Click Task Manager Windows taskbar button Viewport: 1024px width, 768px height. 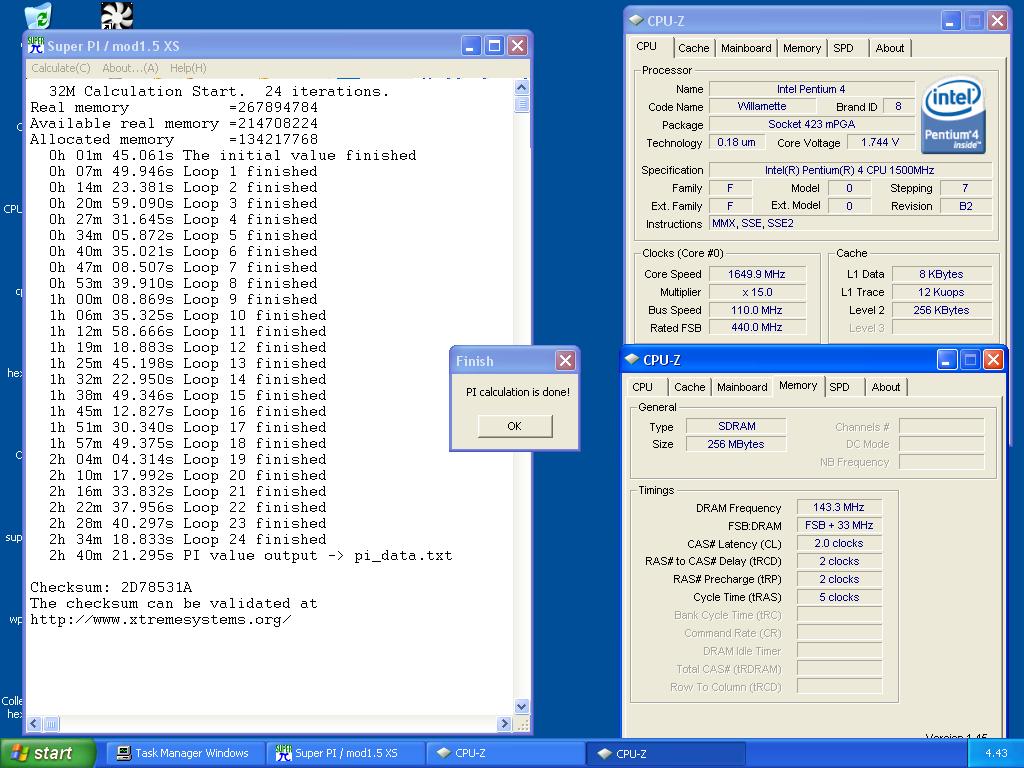pyautogui.click(x=185, y=753)
